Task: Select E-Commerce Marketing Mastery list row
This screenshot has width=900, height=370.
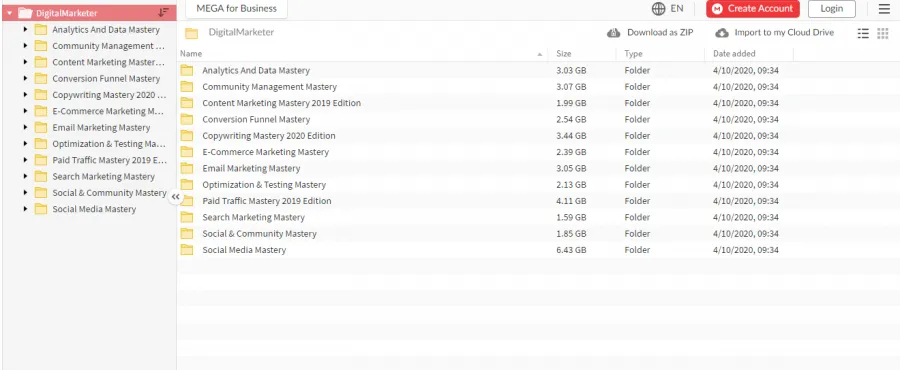Action: 538,152
